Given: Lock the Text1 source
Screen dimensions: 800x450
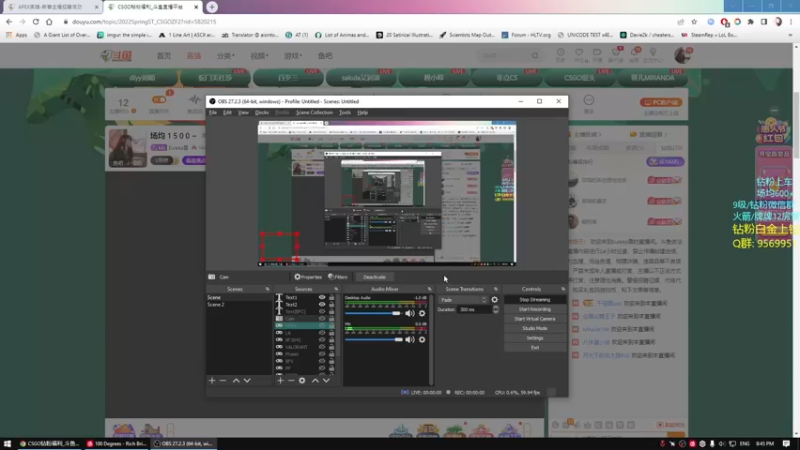Looking at the screenshot, I should 332,297.
